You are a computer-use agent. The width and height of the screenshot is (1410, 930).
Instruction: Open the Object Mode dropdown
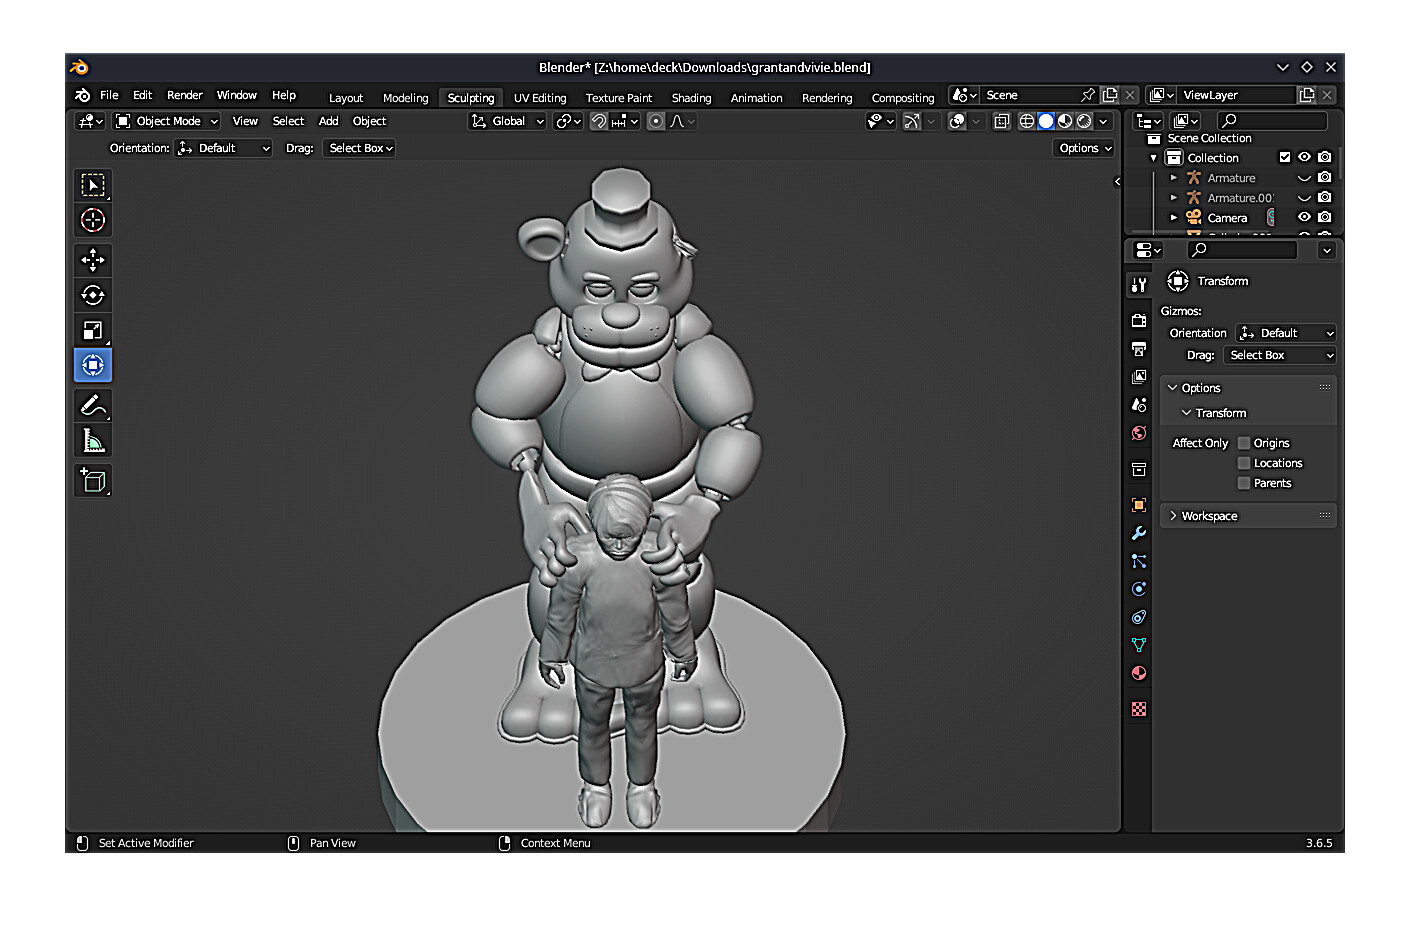coord(166,121)
